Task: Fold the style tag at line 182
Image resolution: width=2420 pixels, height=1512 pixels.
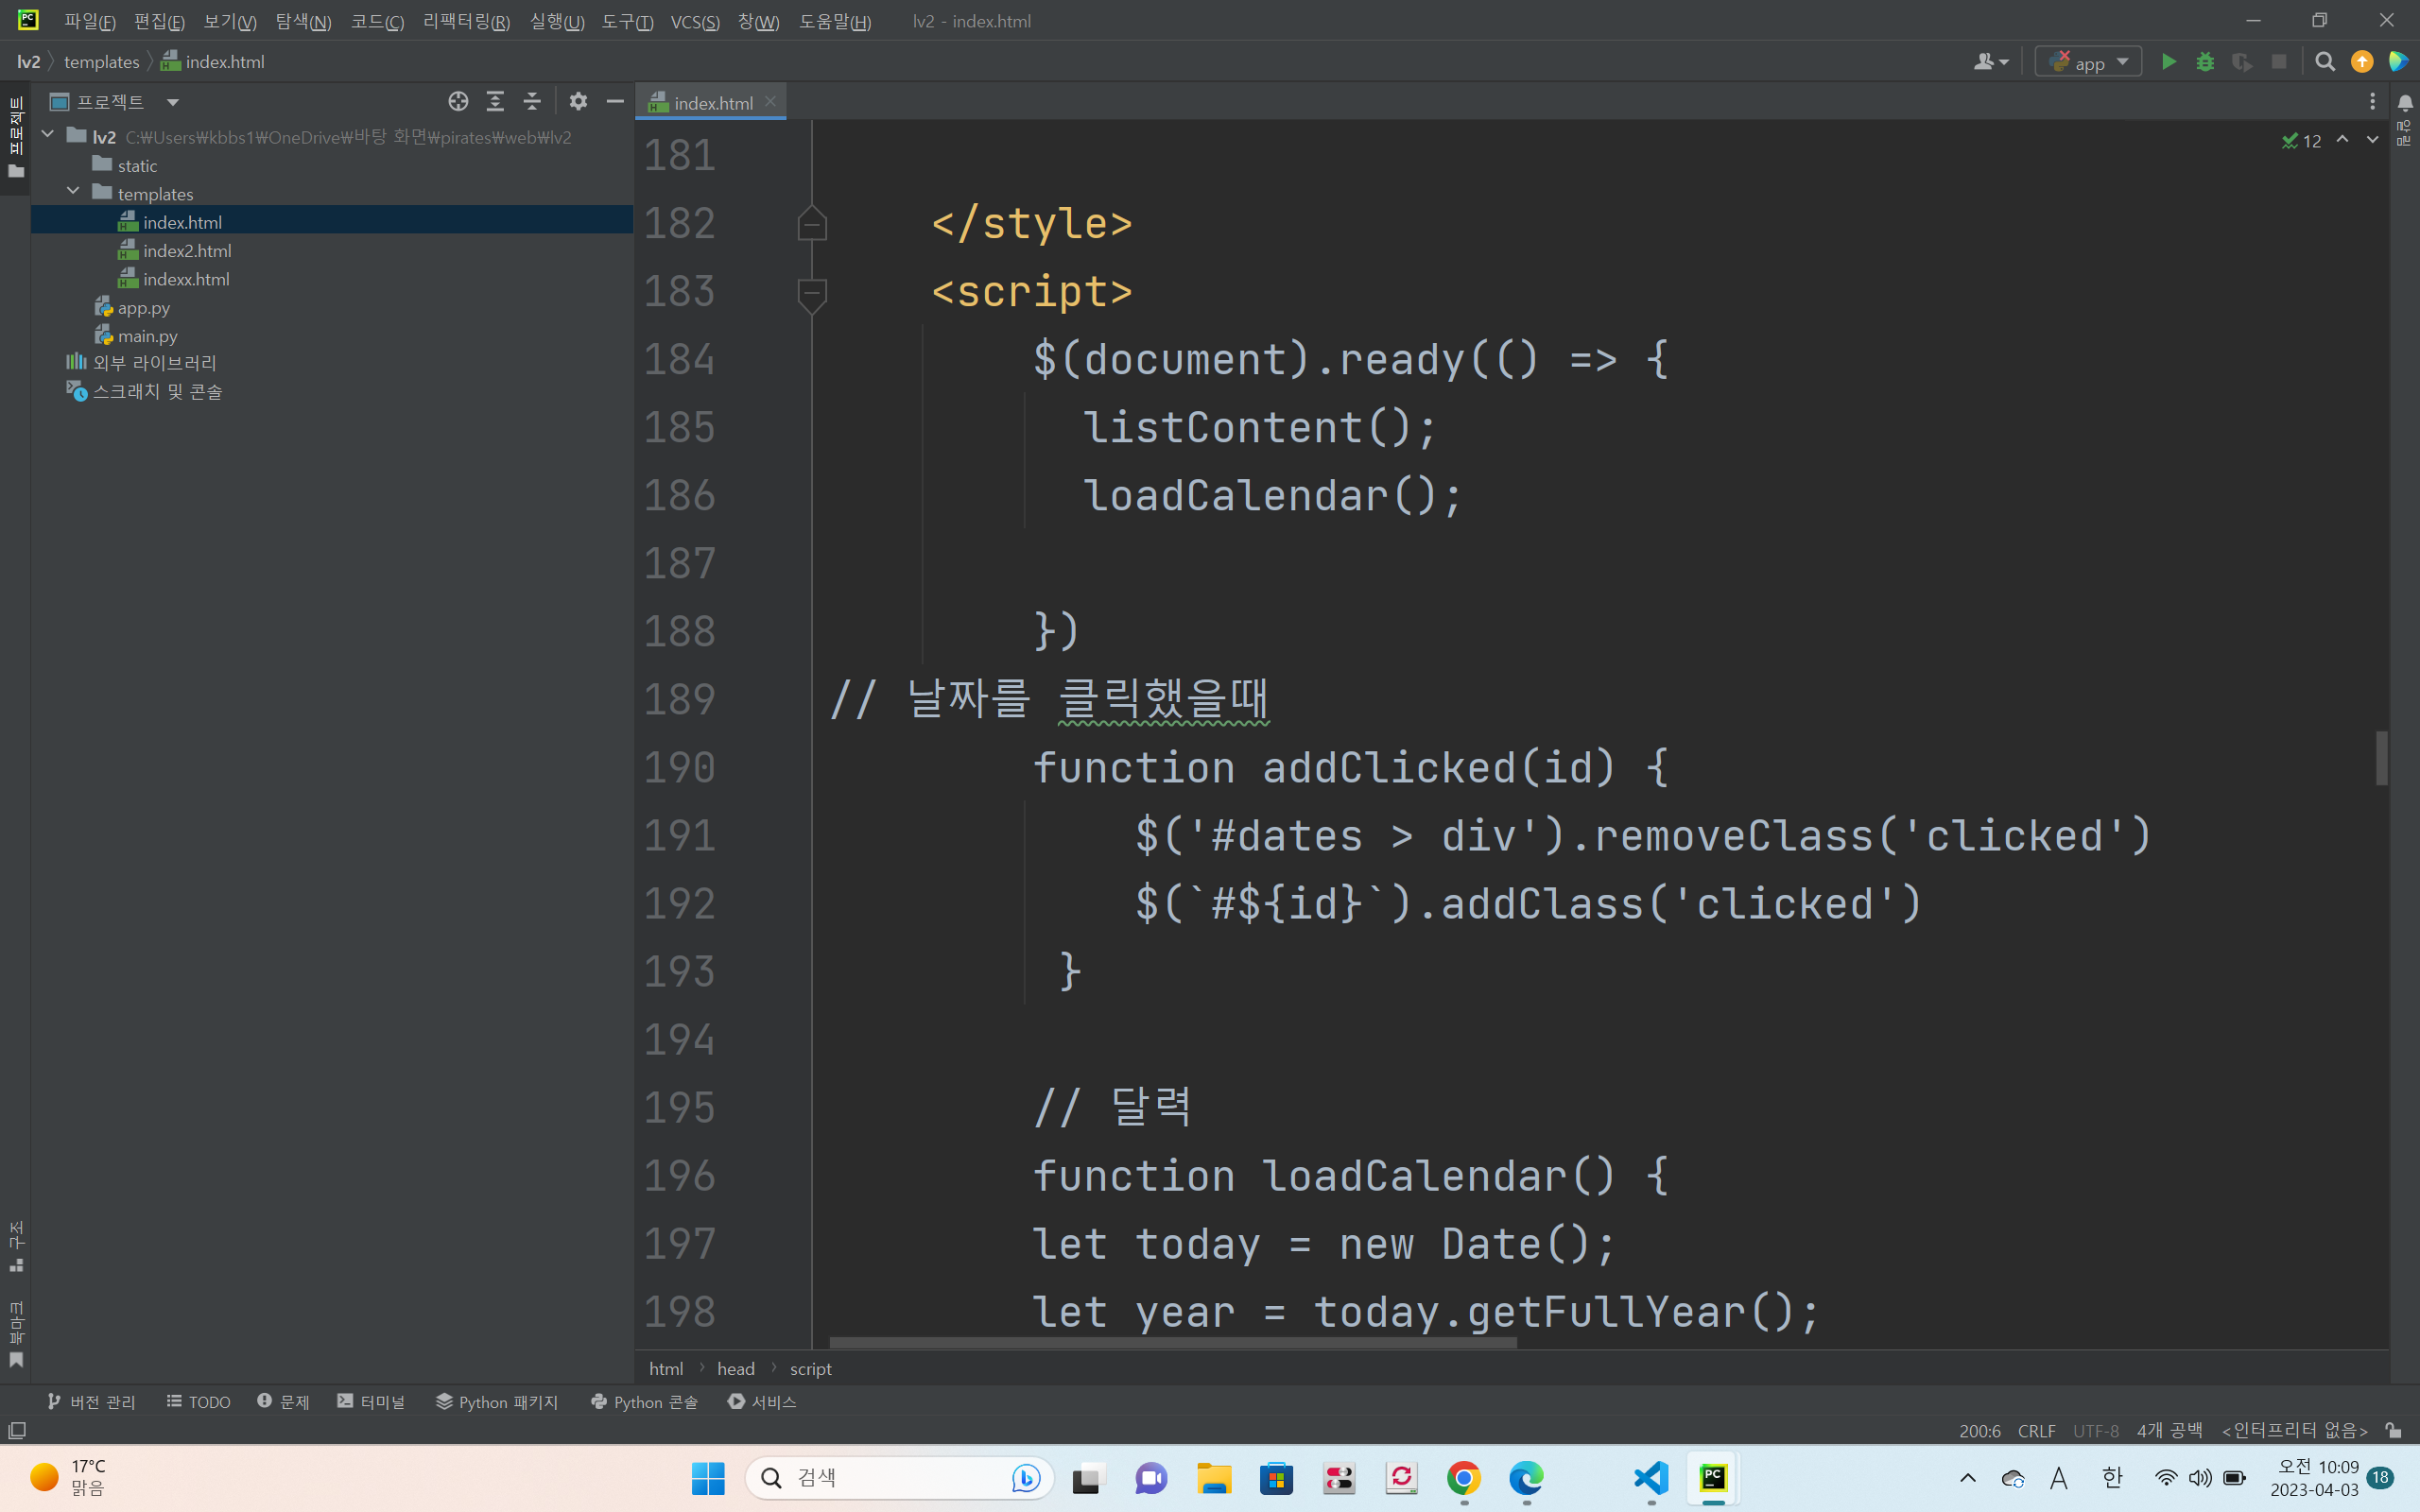Action: [x=812, y=223]
